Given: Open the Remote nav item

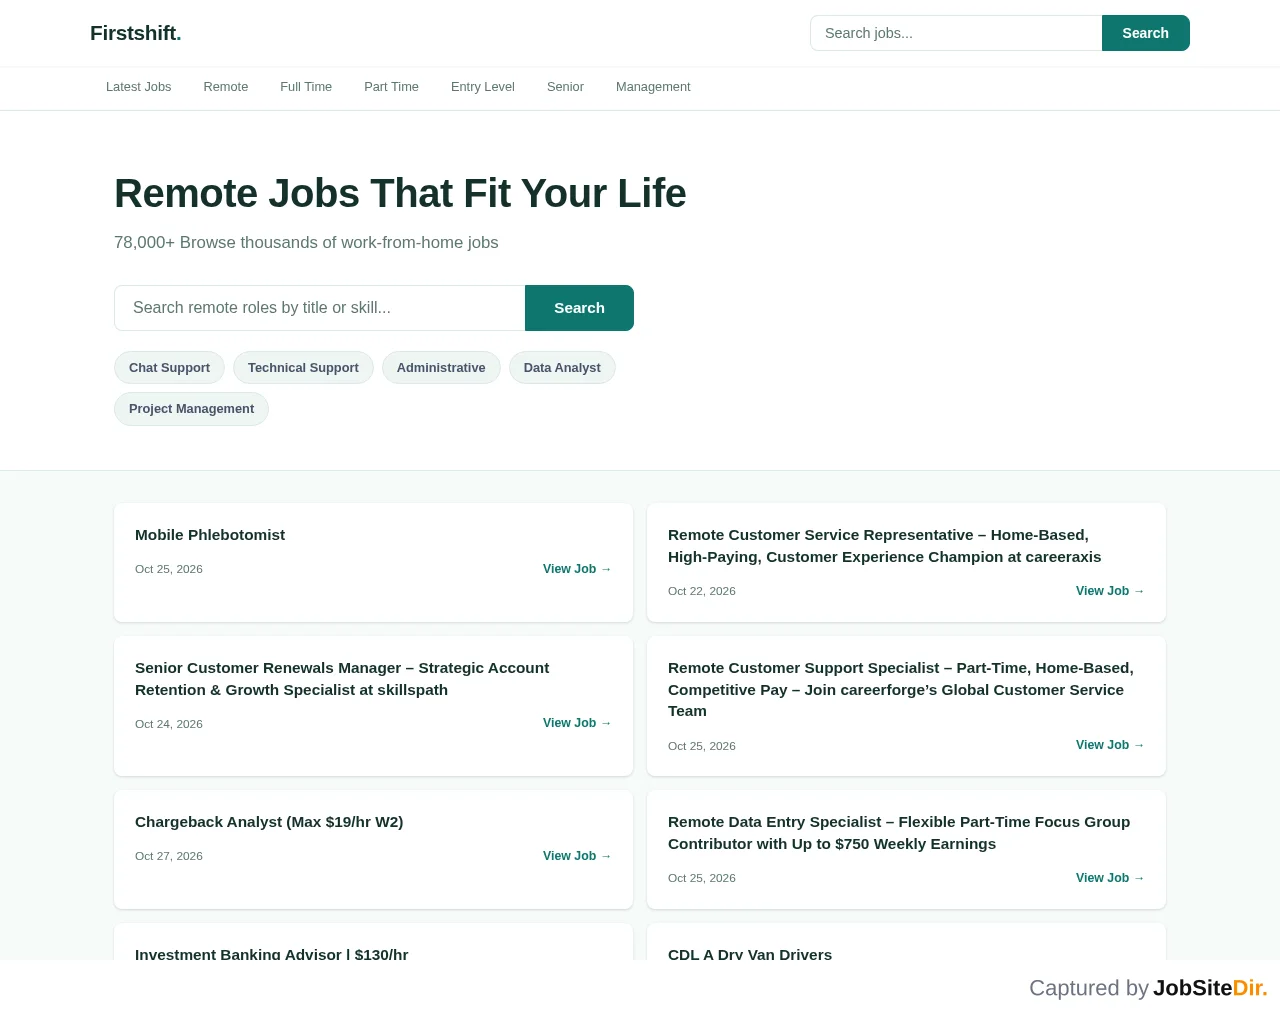Looking at the screenshot, I should (226, 87).
